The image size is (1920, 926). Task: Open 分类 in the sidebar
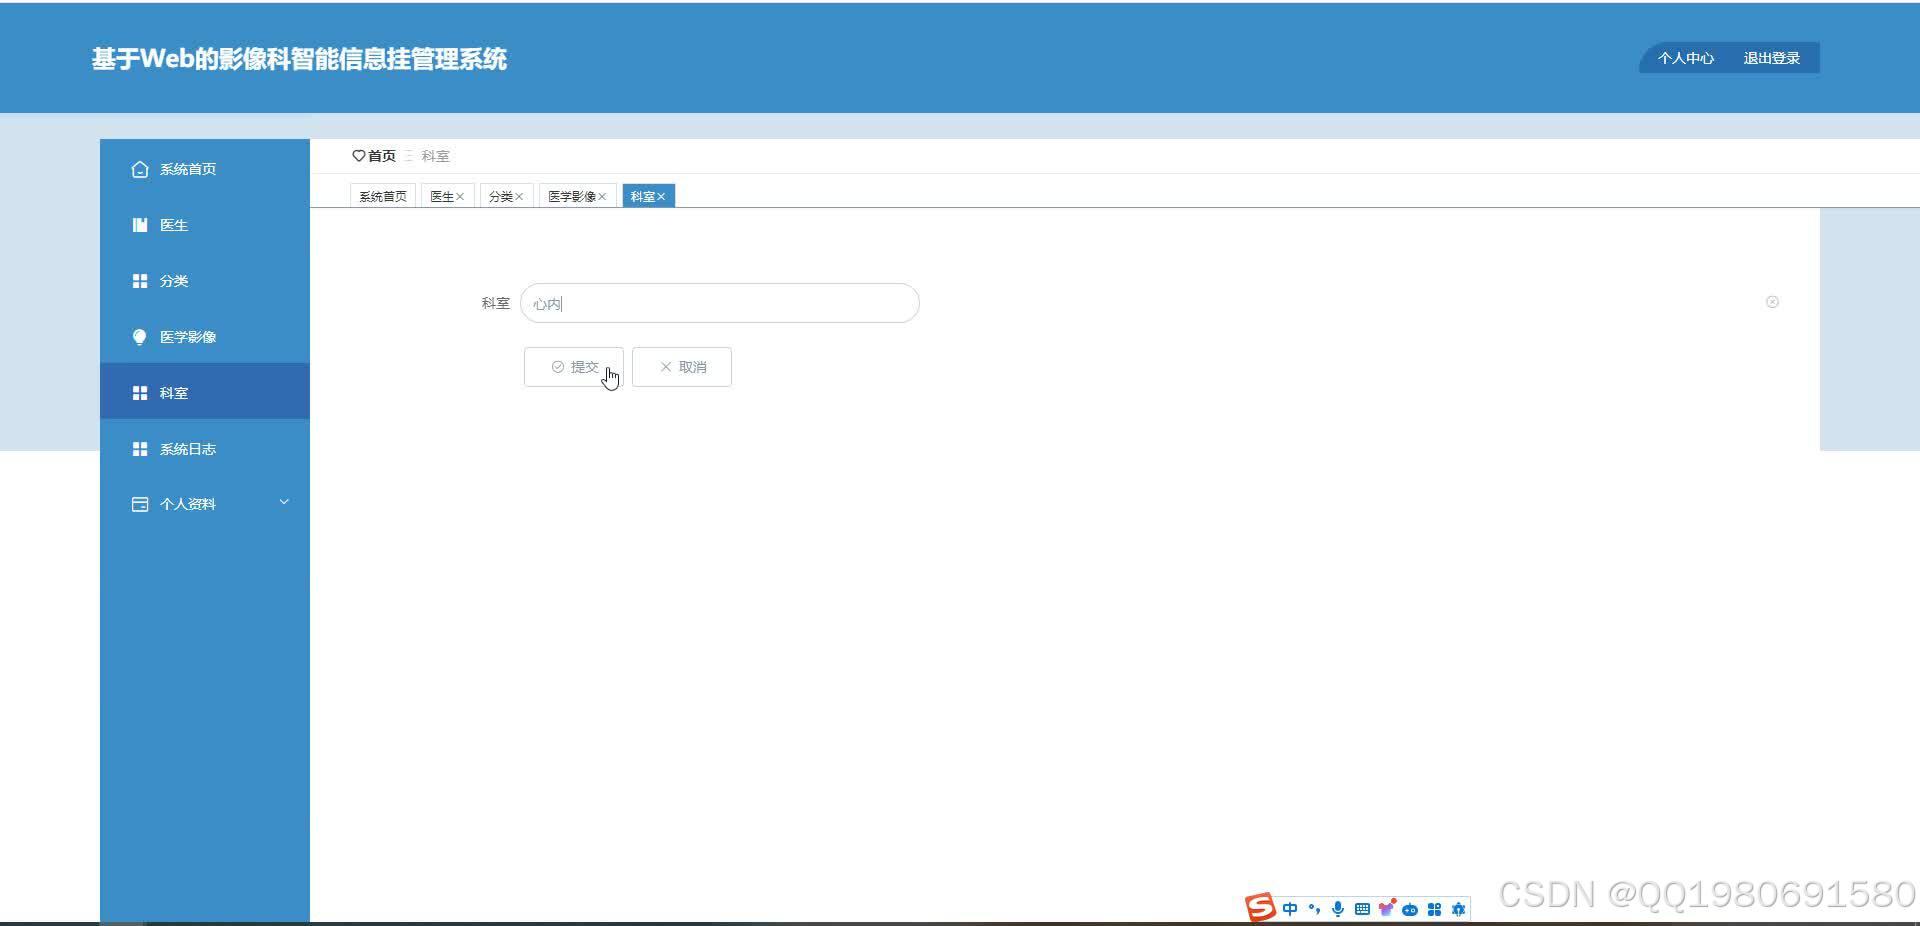tap(205, 281)
